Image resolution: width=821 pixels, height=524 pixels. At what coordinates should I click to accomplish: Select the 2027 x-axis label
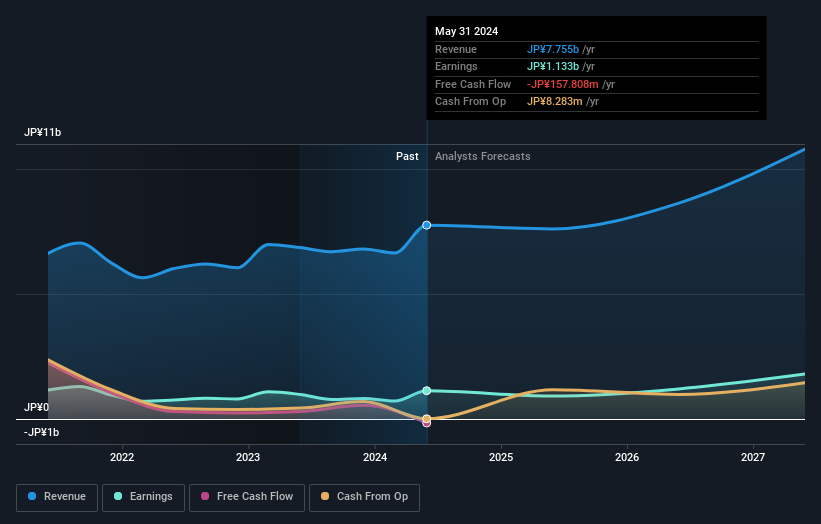click(x=753, y=457)
